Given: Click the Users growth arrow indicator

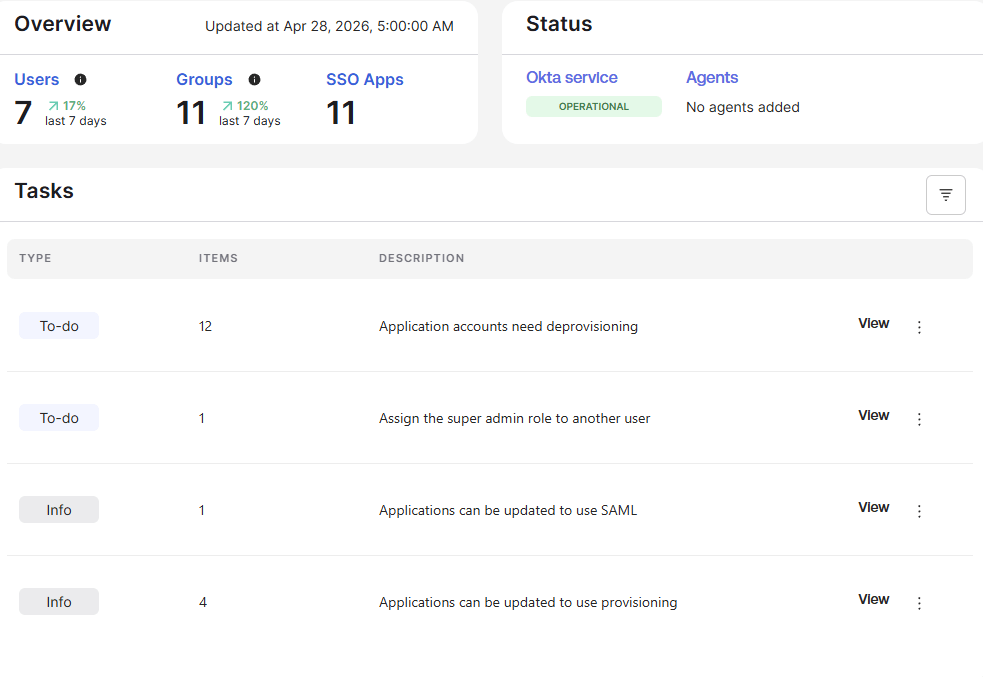Looking at the screenshot, I should pyautogui.click(x=54, y=106).
